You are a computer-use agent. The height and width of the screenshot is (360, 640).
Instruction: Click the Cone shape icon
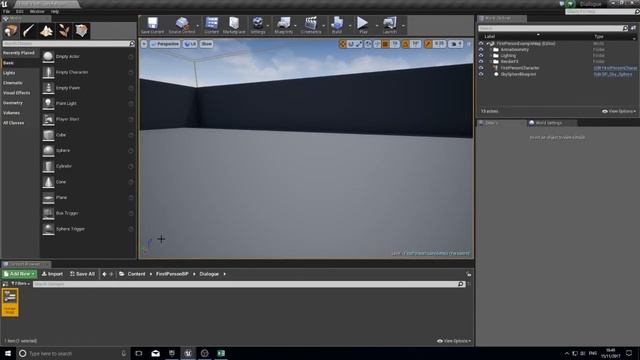click(48, 182)
